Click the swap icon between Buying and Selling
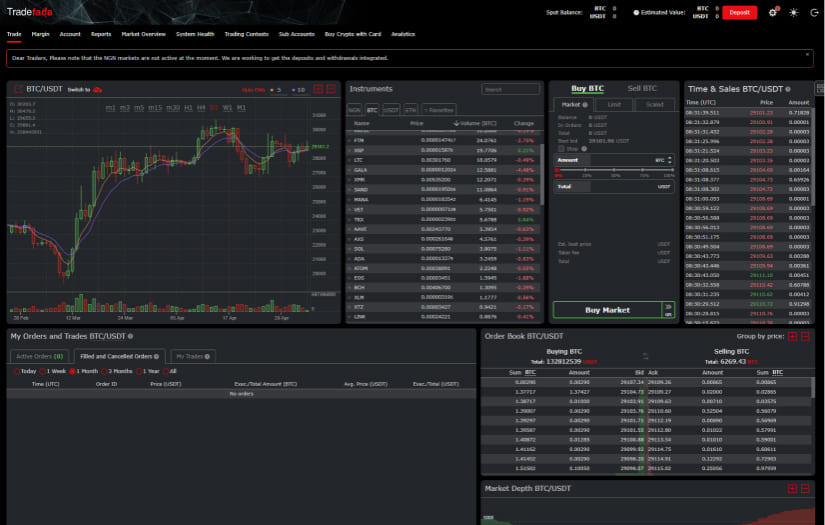This screenshot has height=525, width=825. click(646, 356)
